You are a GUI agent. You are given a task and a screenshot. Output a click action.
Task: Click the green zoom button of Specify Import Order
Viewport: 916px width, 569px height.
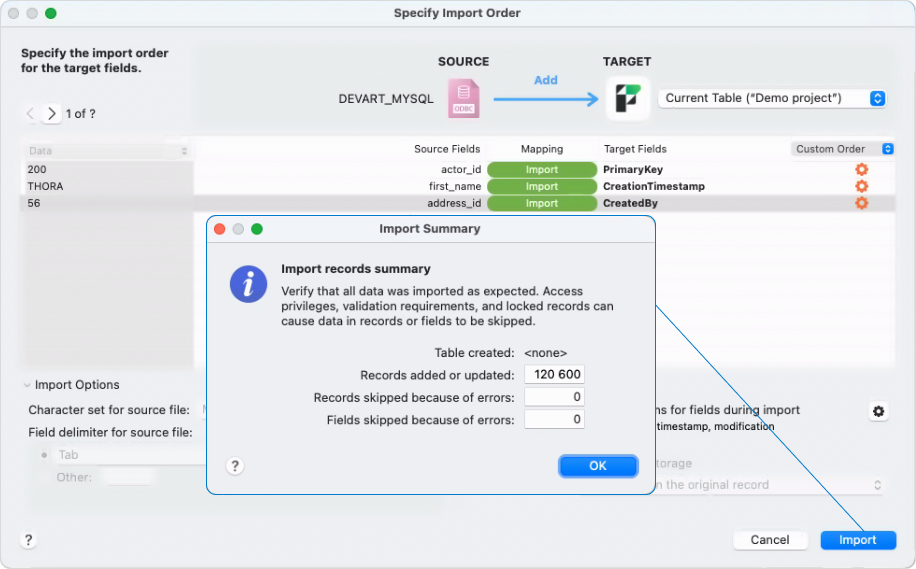tap(51, 13)
